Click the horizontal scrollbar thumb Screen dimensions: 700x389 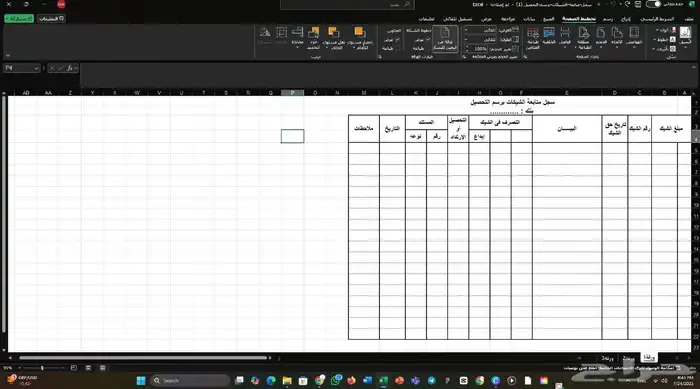tap(143, 358)
